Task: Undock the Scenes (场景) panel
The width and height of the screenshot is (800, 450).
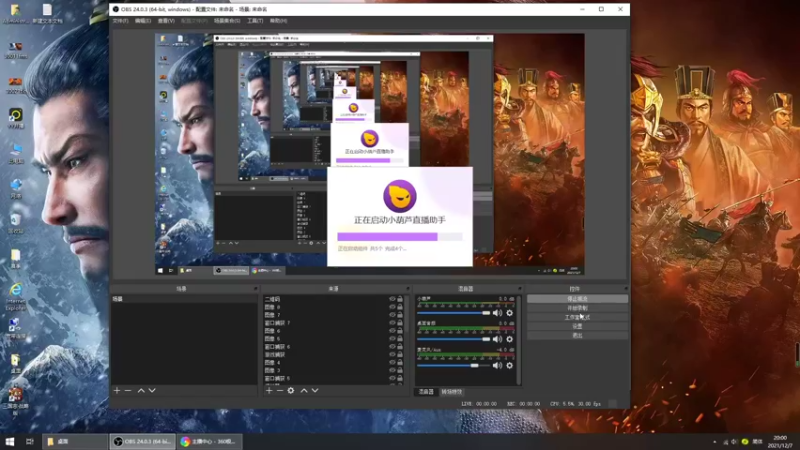Action: click(x=256, y=289)
